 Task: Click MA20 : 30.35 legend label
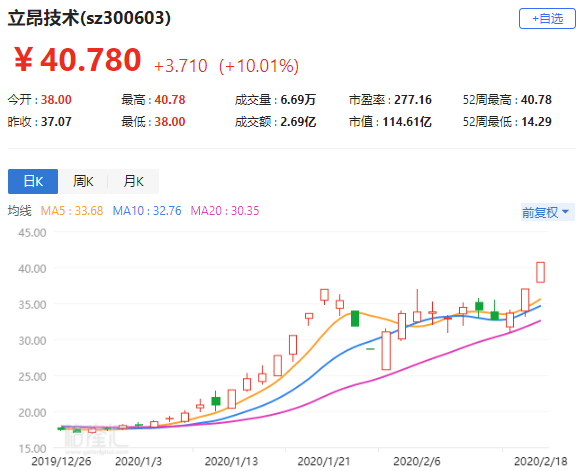225,211
